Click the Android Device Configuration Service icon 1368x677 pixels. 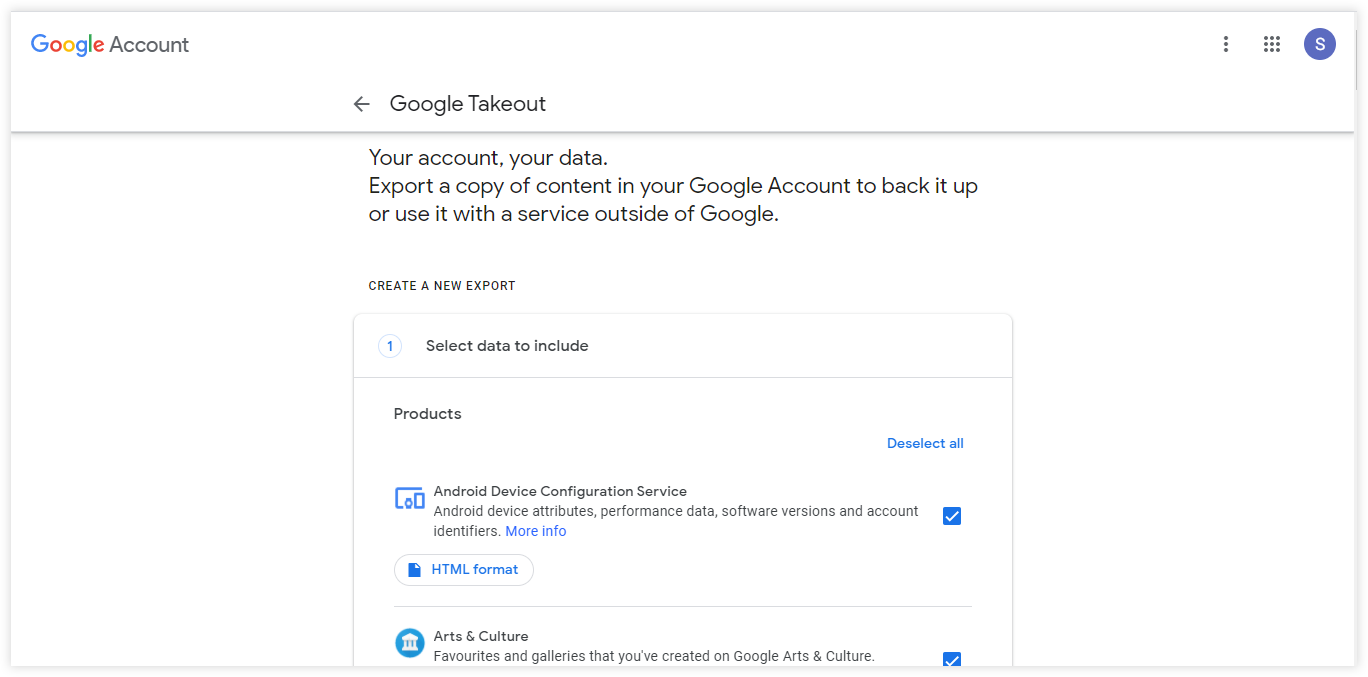click(410, 498)
